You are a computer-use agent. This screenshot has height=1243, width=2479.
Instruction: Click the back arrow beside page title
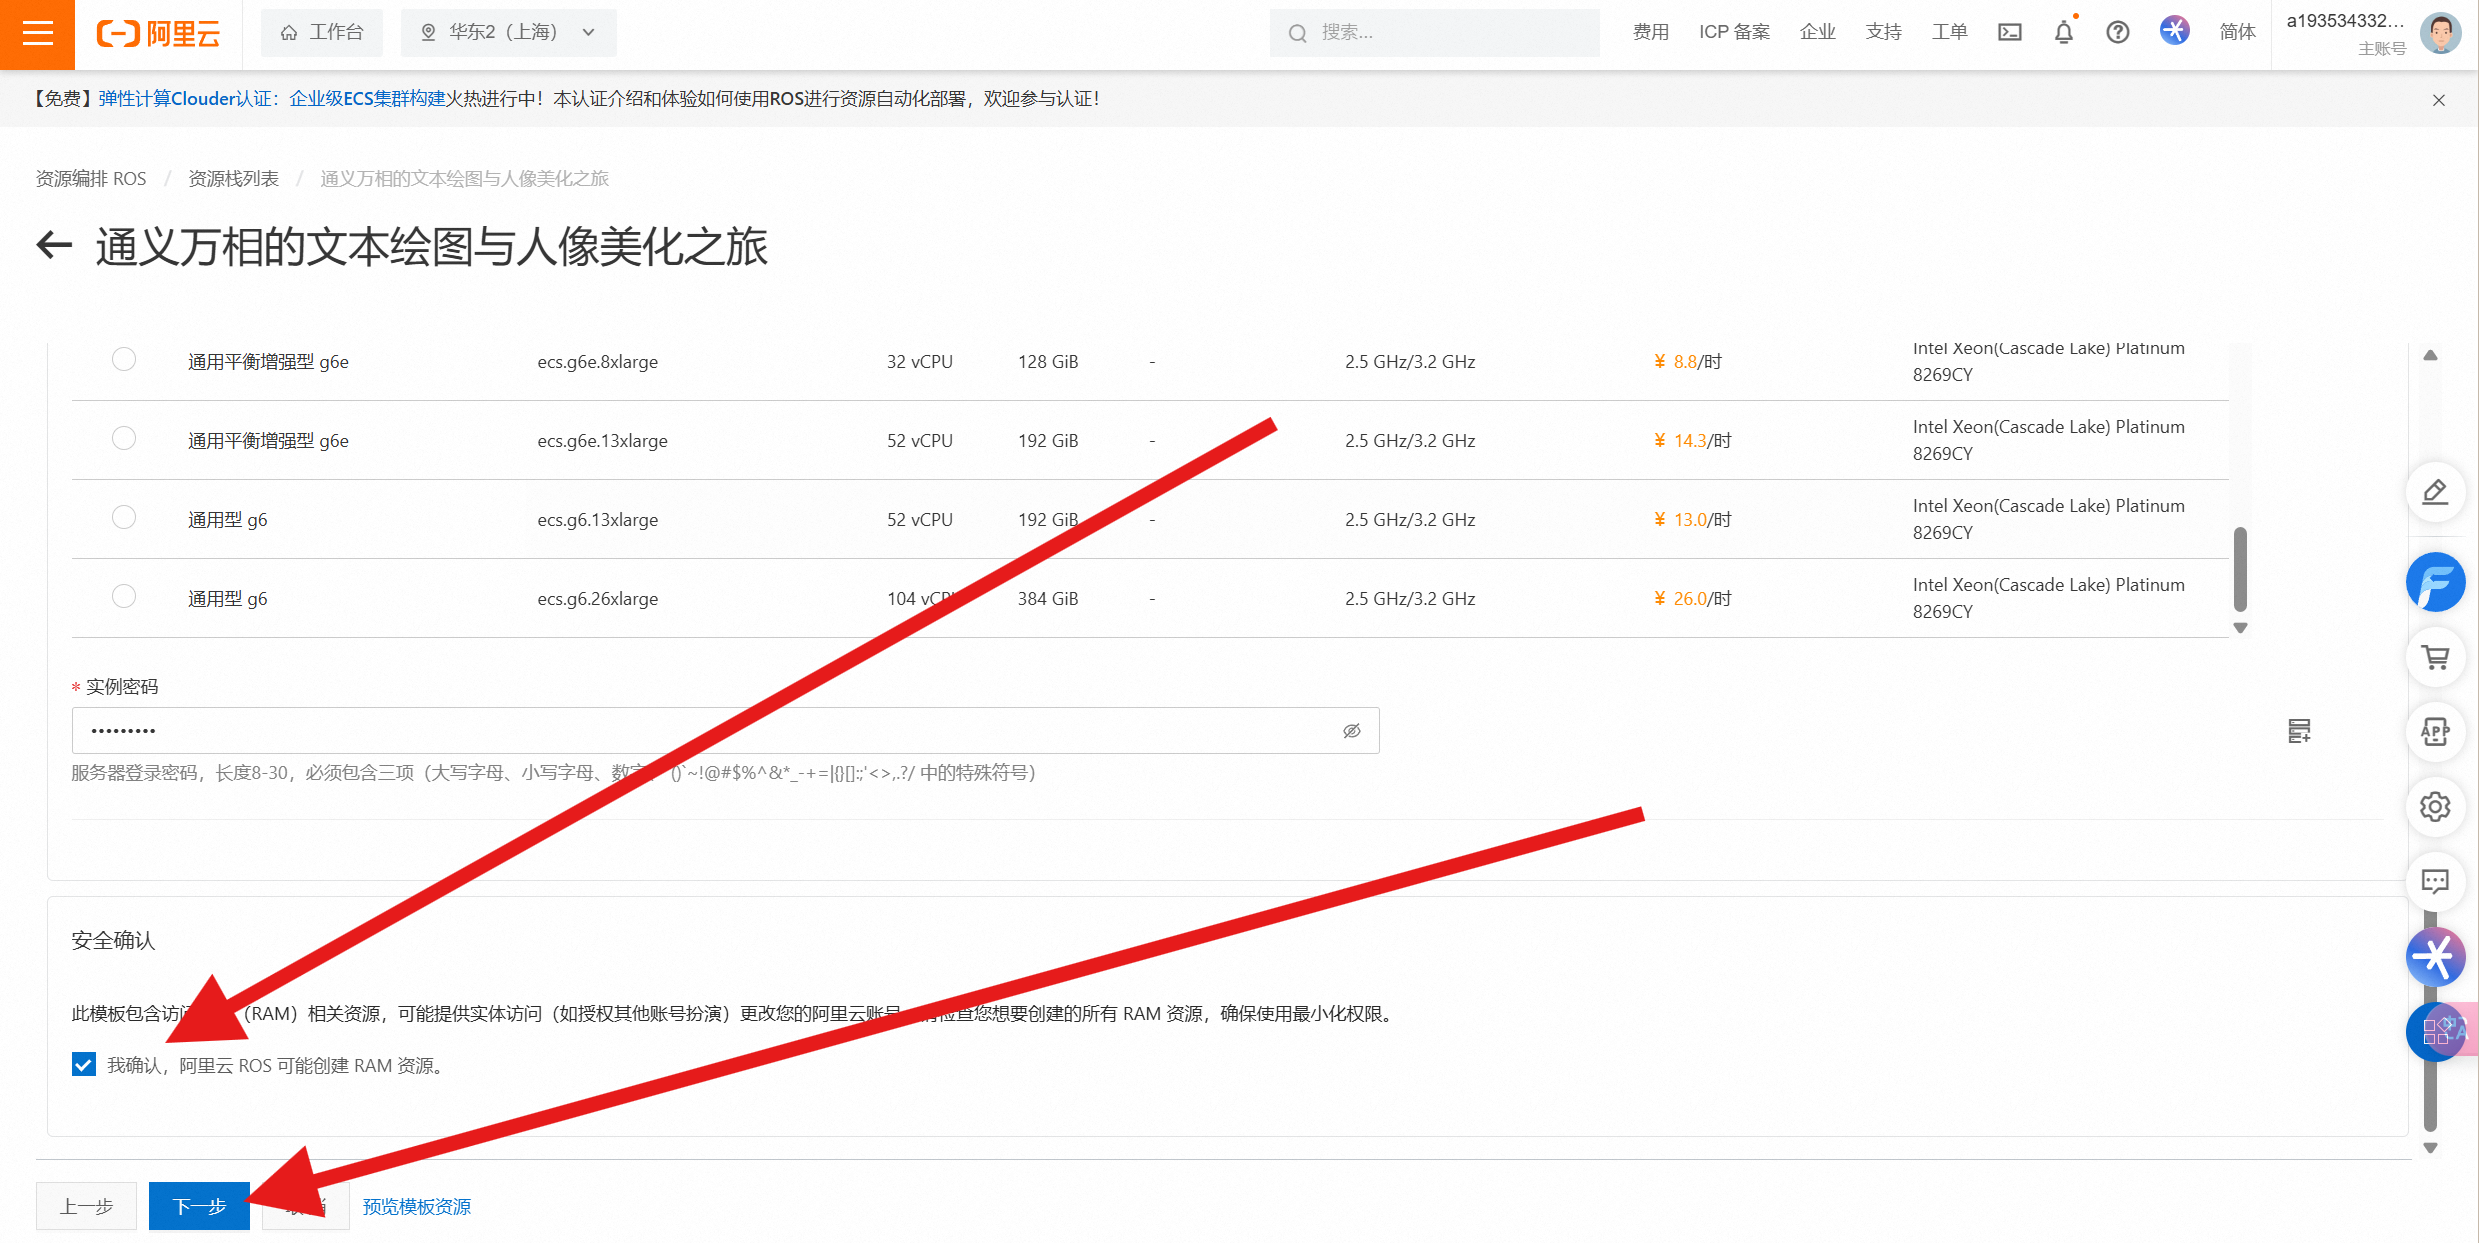pos(55,245)
